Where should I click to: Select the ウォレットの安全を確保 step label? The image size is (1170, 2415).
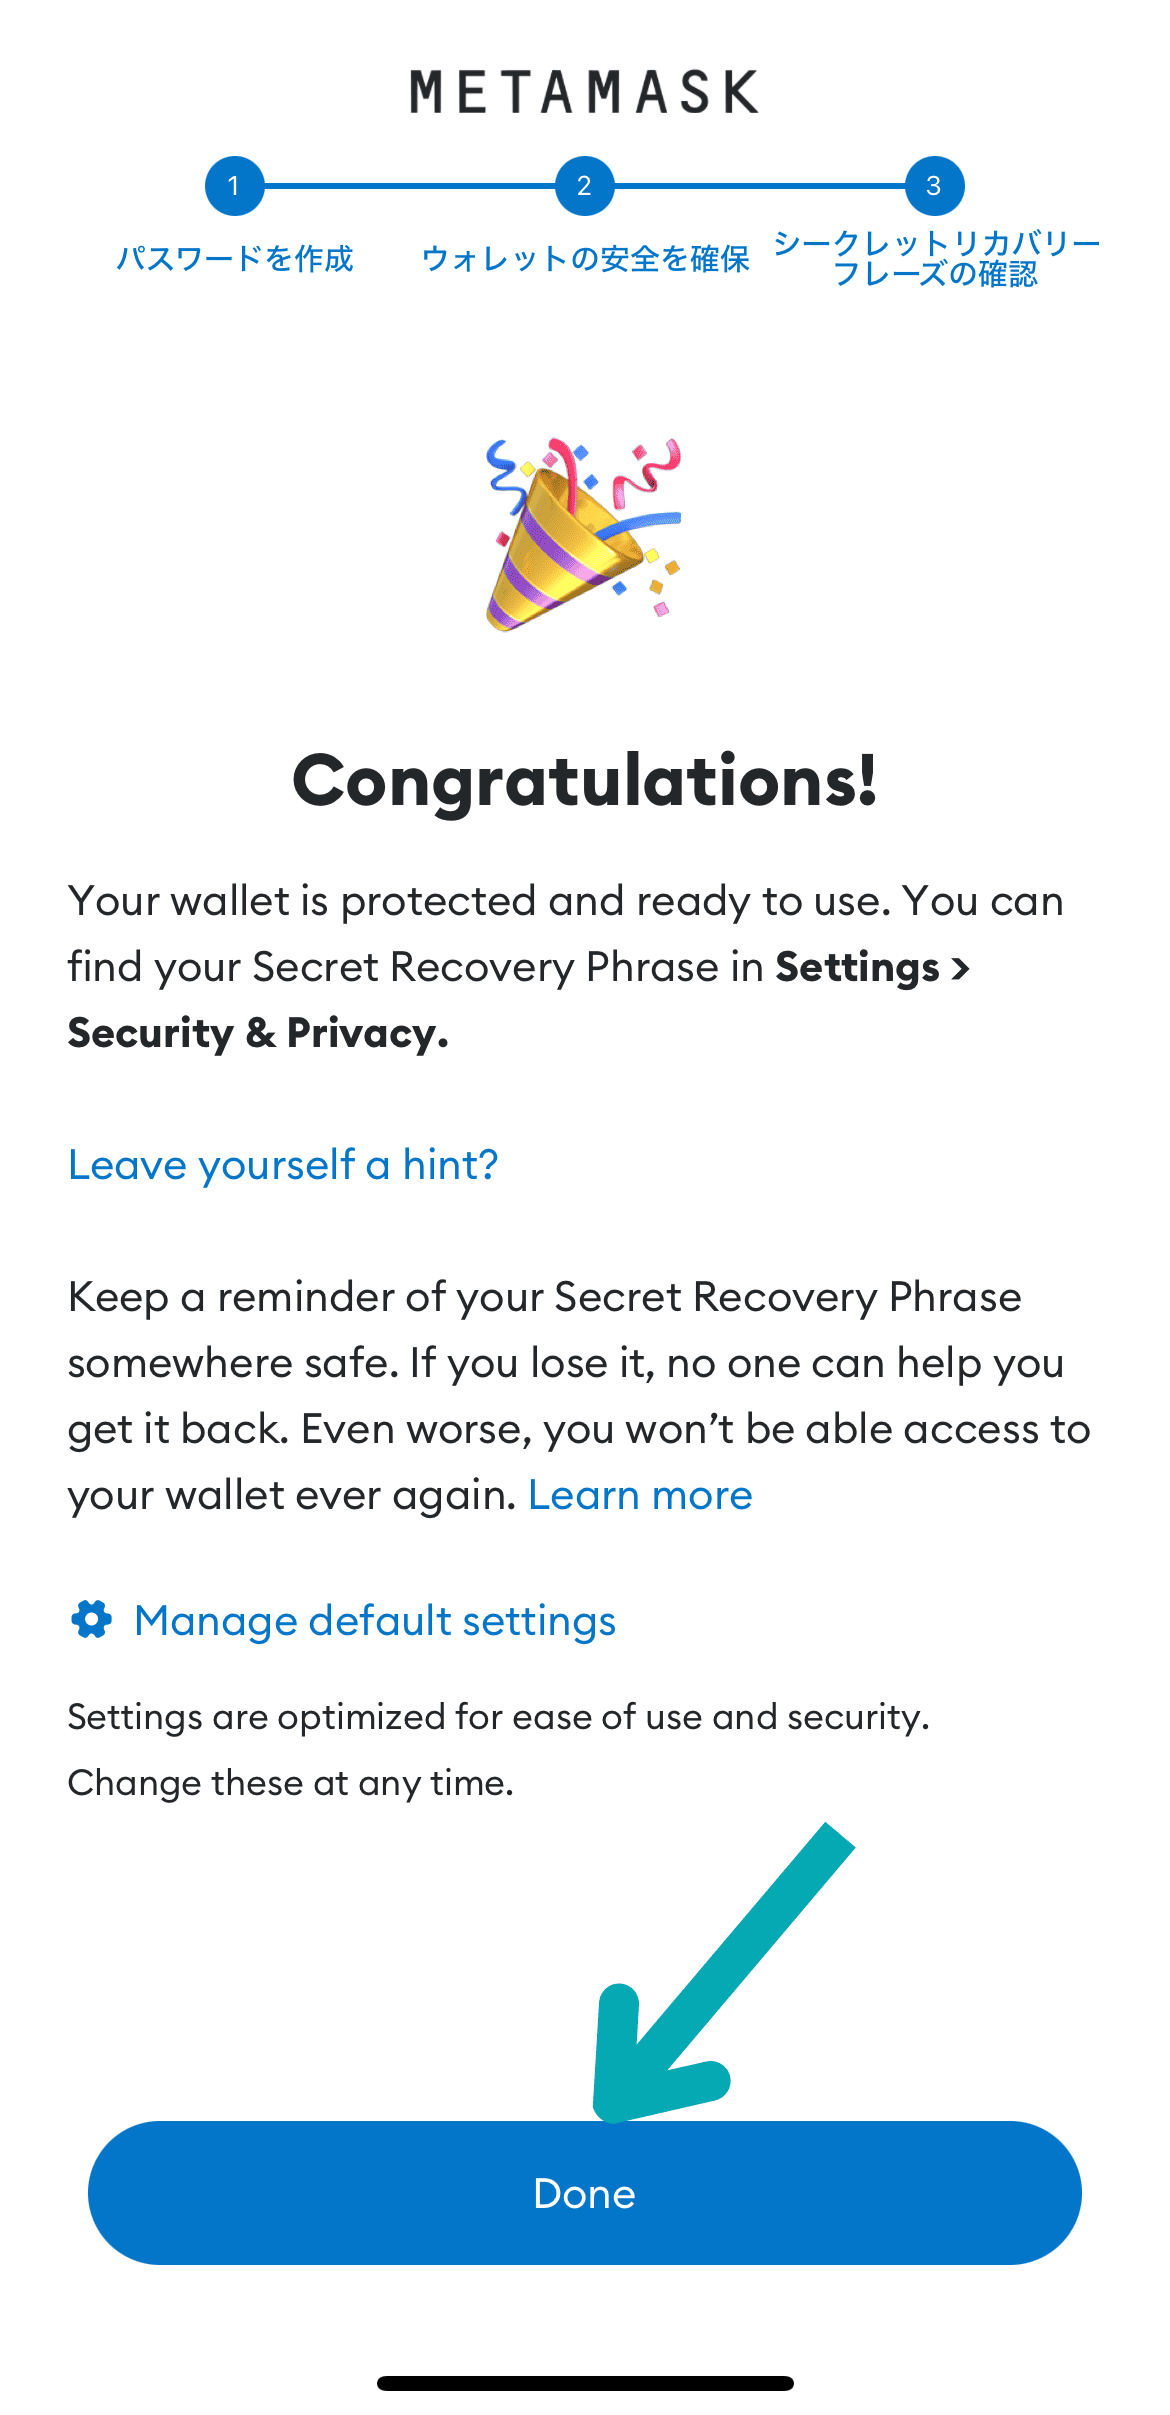[x=585, y=259]
